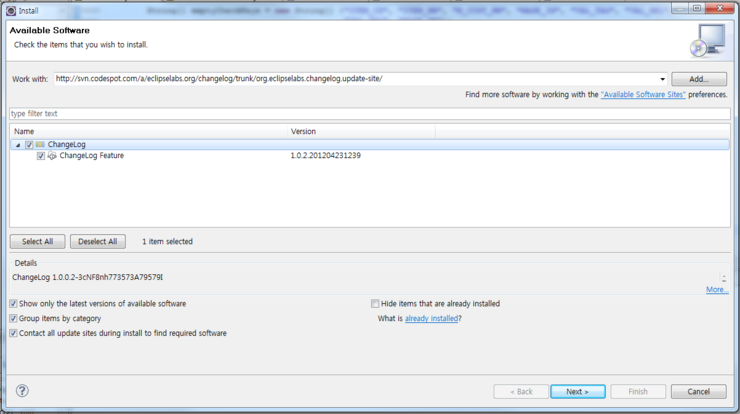Viewport: 740px width, 414px height.
Task: Click the ChangeLog Feature plugin icon
Action: pos(52,156)
